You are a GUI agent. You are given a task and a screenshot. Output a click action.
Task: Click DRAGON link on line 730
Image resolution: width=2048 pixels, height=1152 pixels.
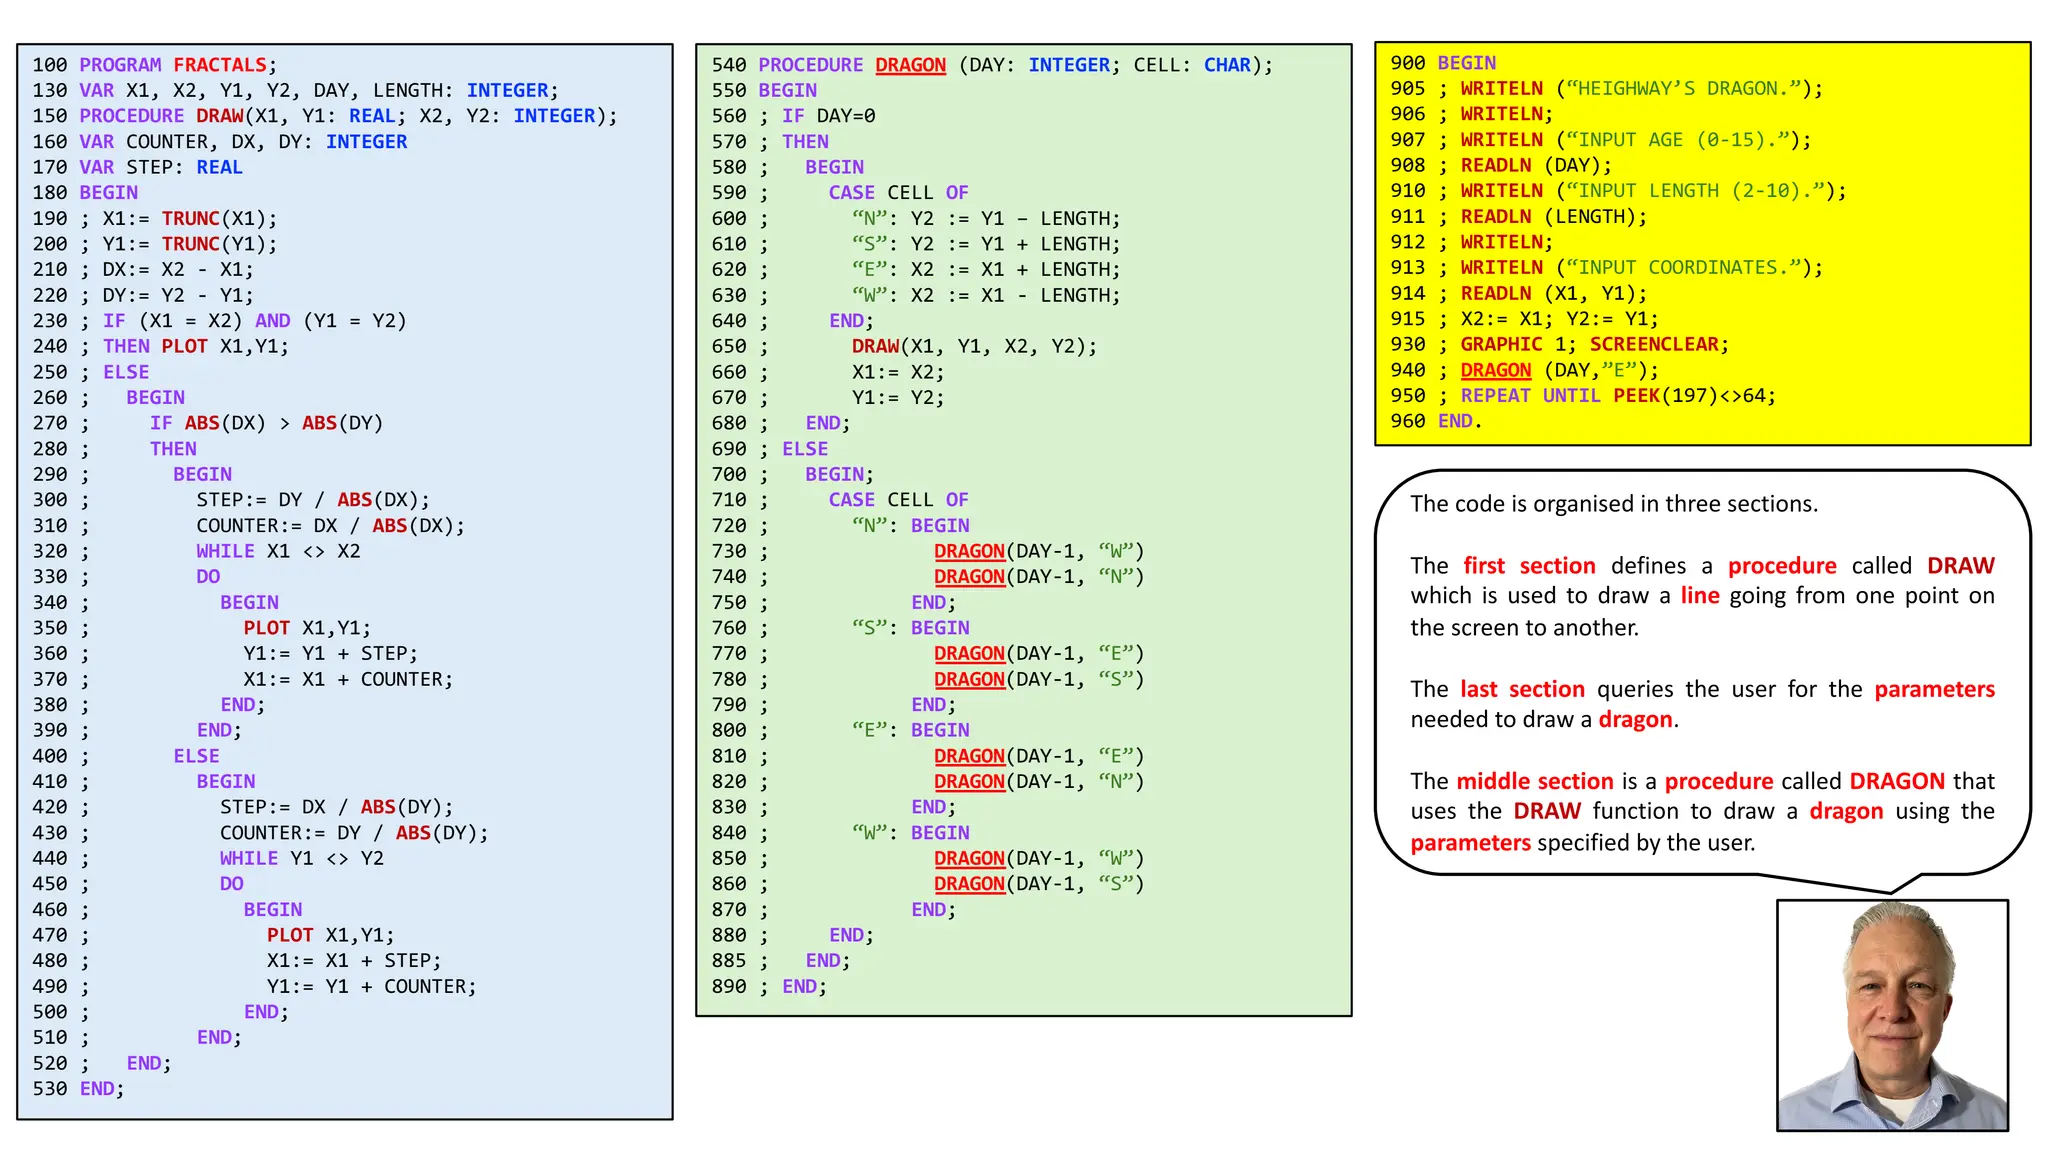pos(969,551)
